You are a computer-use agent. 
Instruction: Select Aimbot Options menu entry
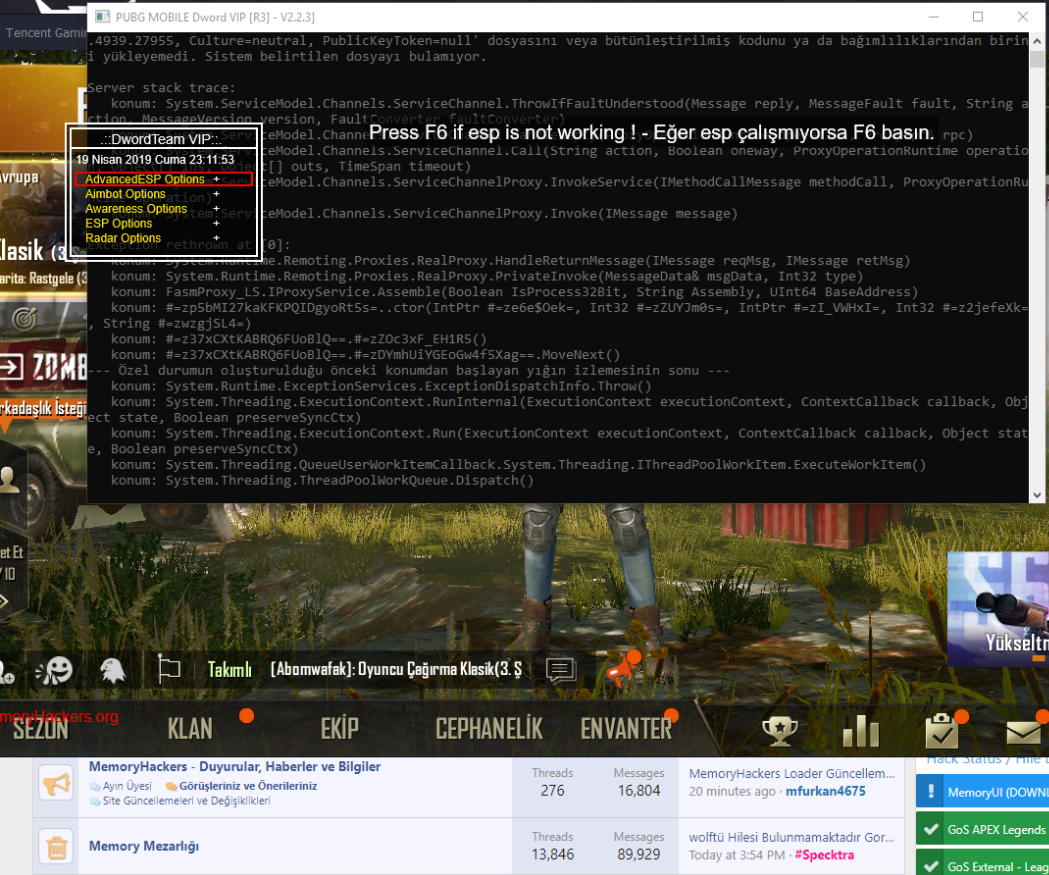(125, 194)
